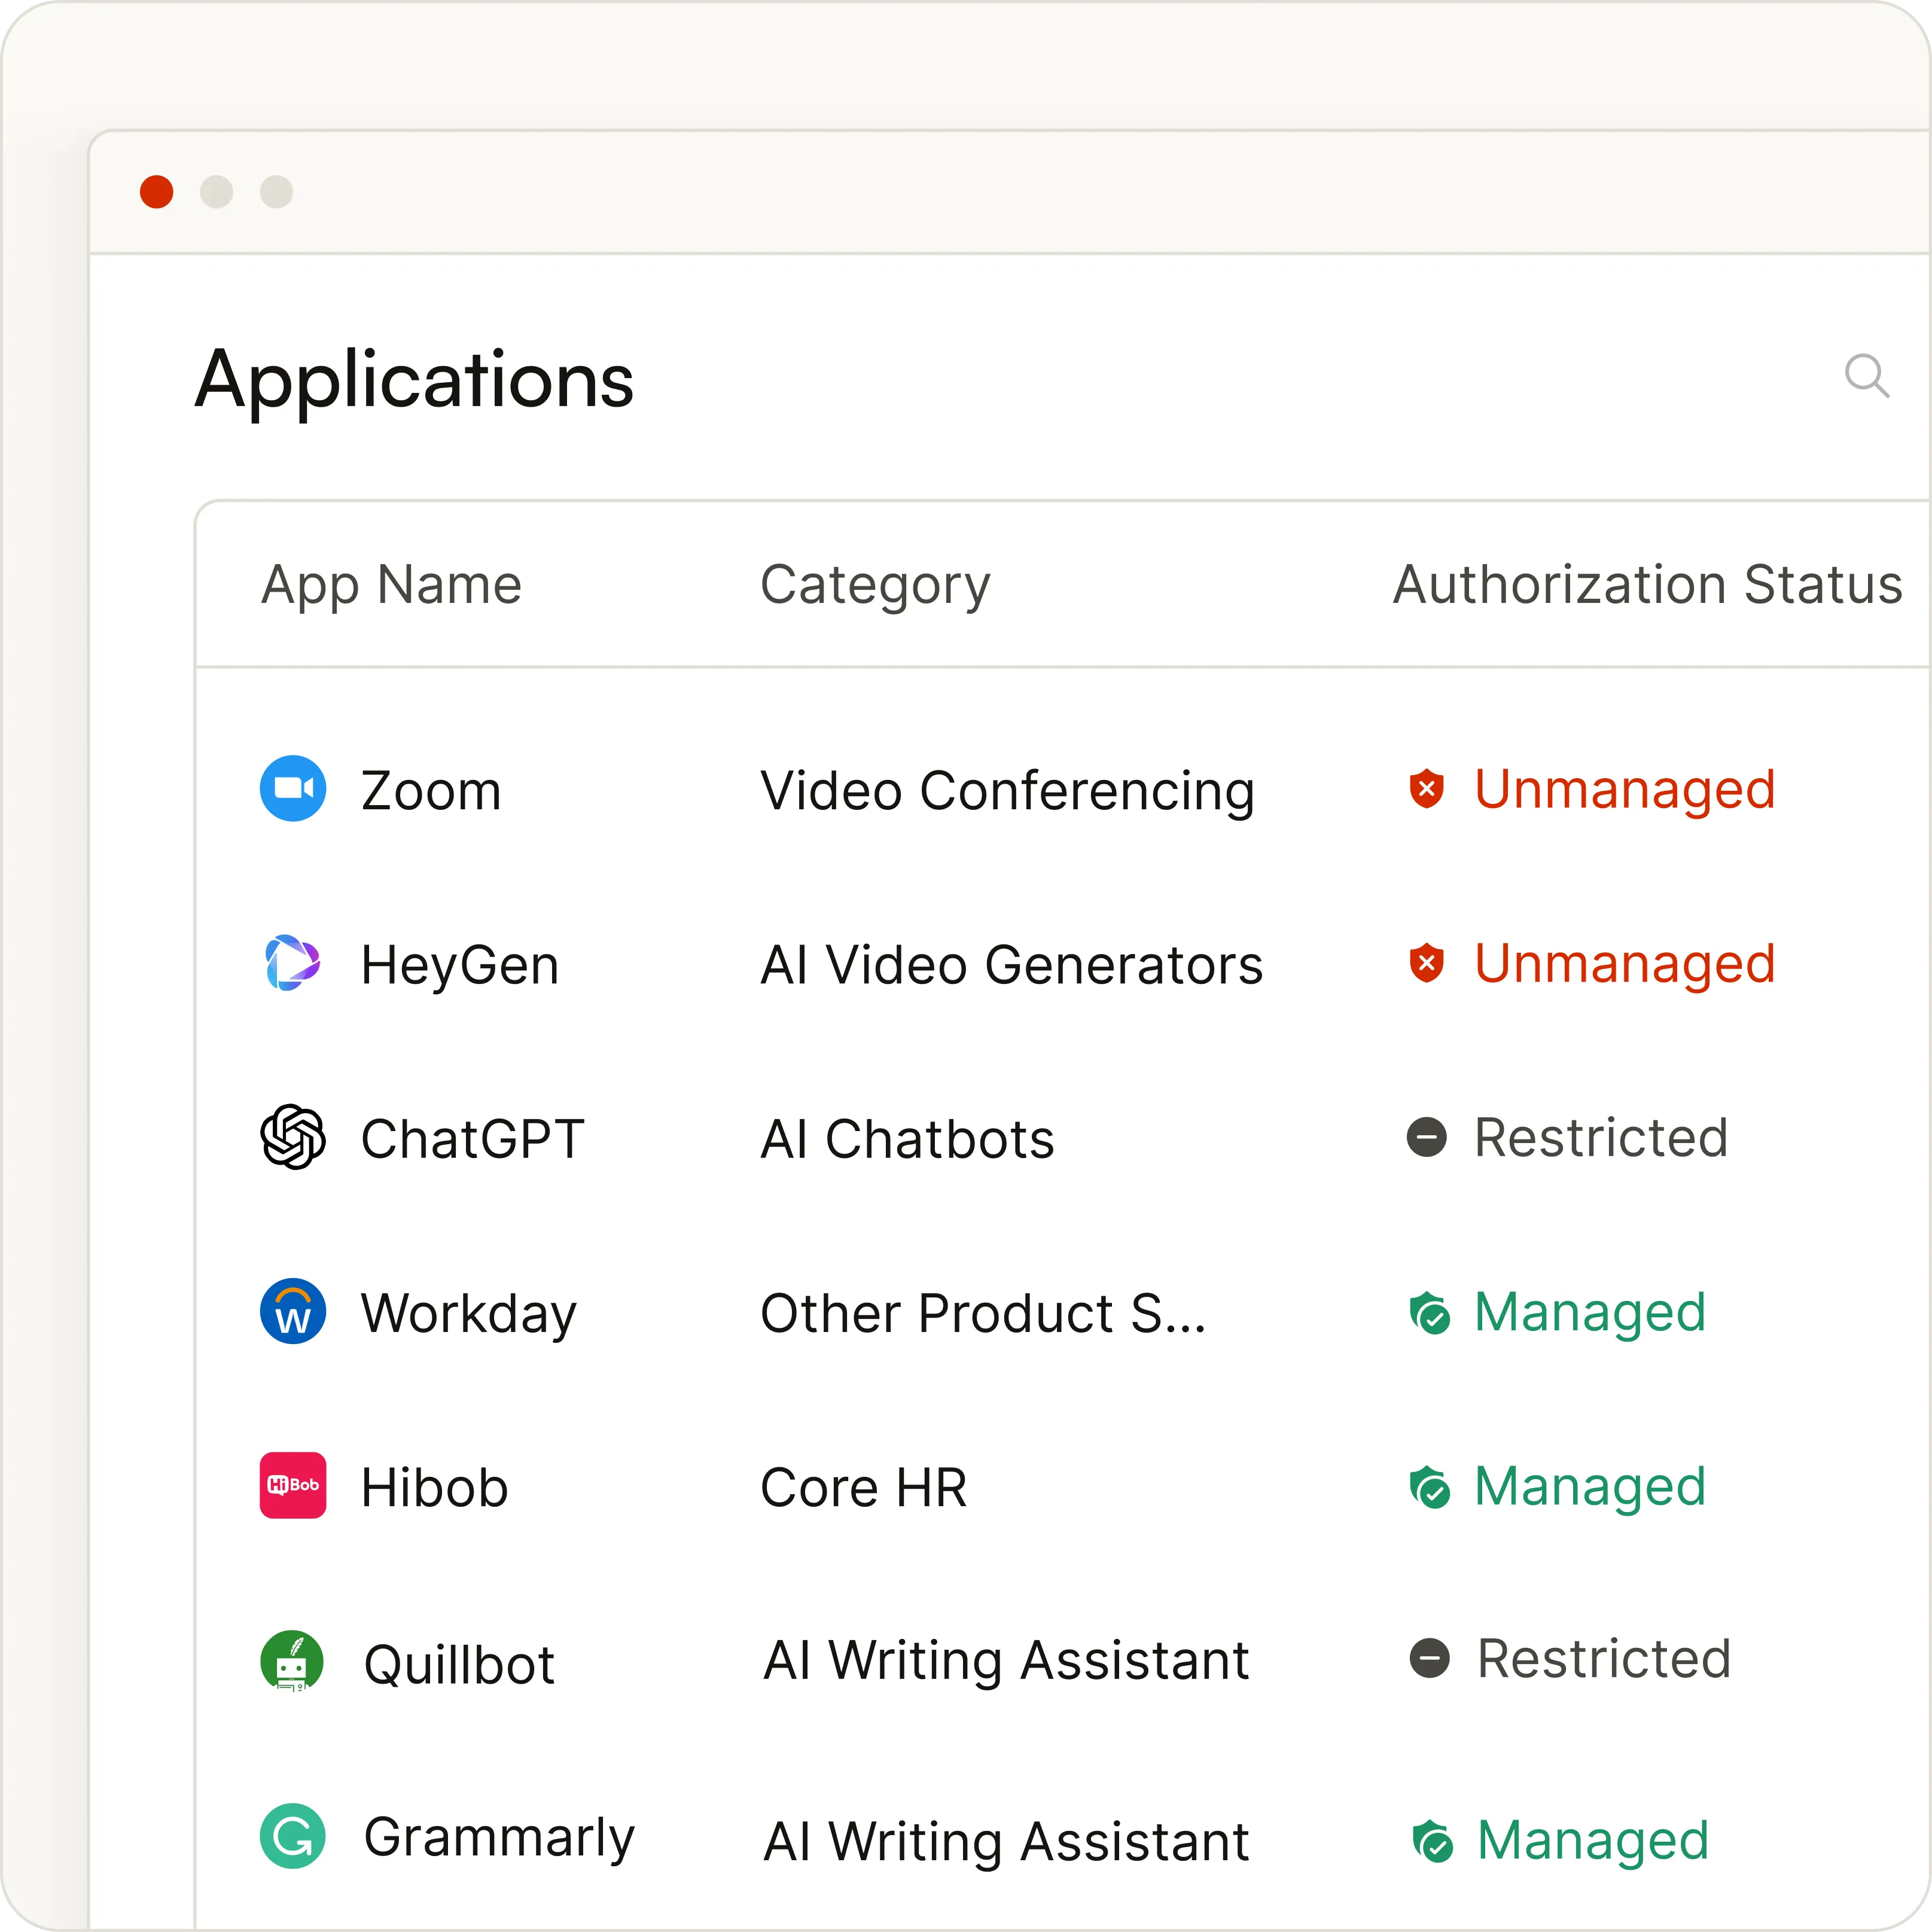Viewport: 1932px width, 1932px height.
Task: Click Zoom's red Unmanaged shield icon
Action: [1426, 789]
